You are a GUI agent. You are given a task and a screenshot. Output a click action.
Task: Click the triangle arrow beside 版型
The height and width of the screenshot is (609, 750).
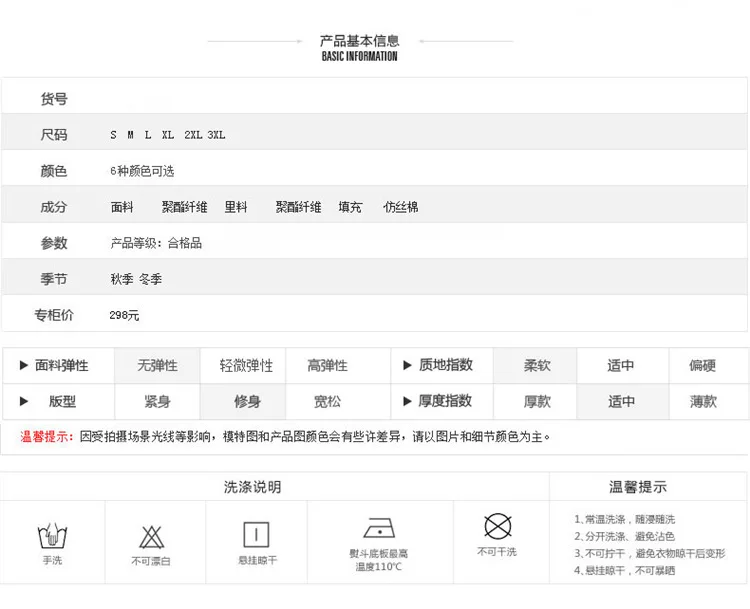pos(24,401)
